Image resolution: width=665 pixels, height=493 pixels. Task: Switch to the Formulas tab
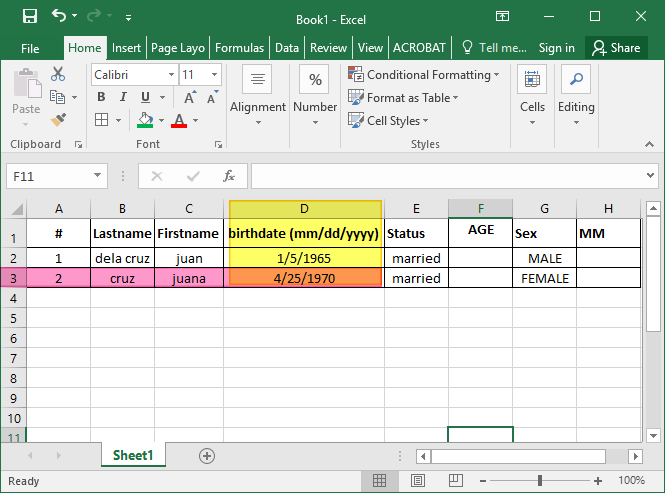pos(239,48)
